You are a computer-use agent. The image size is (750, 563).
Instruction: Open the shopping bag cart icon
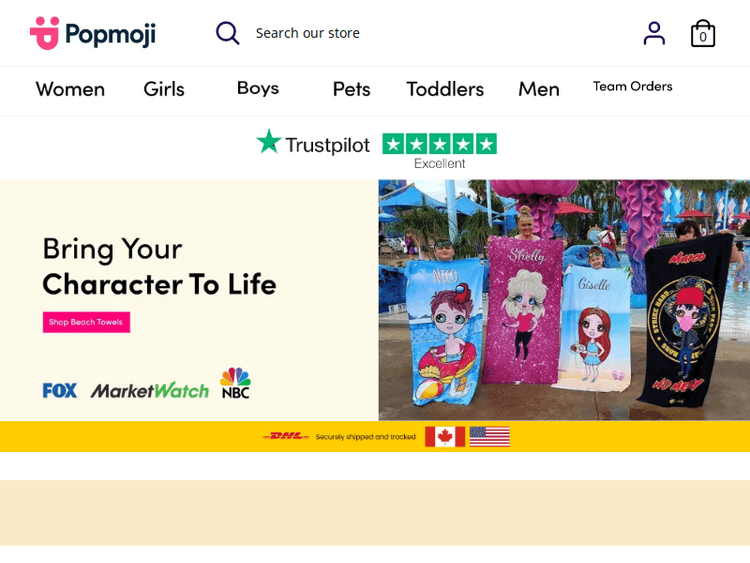click(703, 33)
